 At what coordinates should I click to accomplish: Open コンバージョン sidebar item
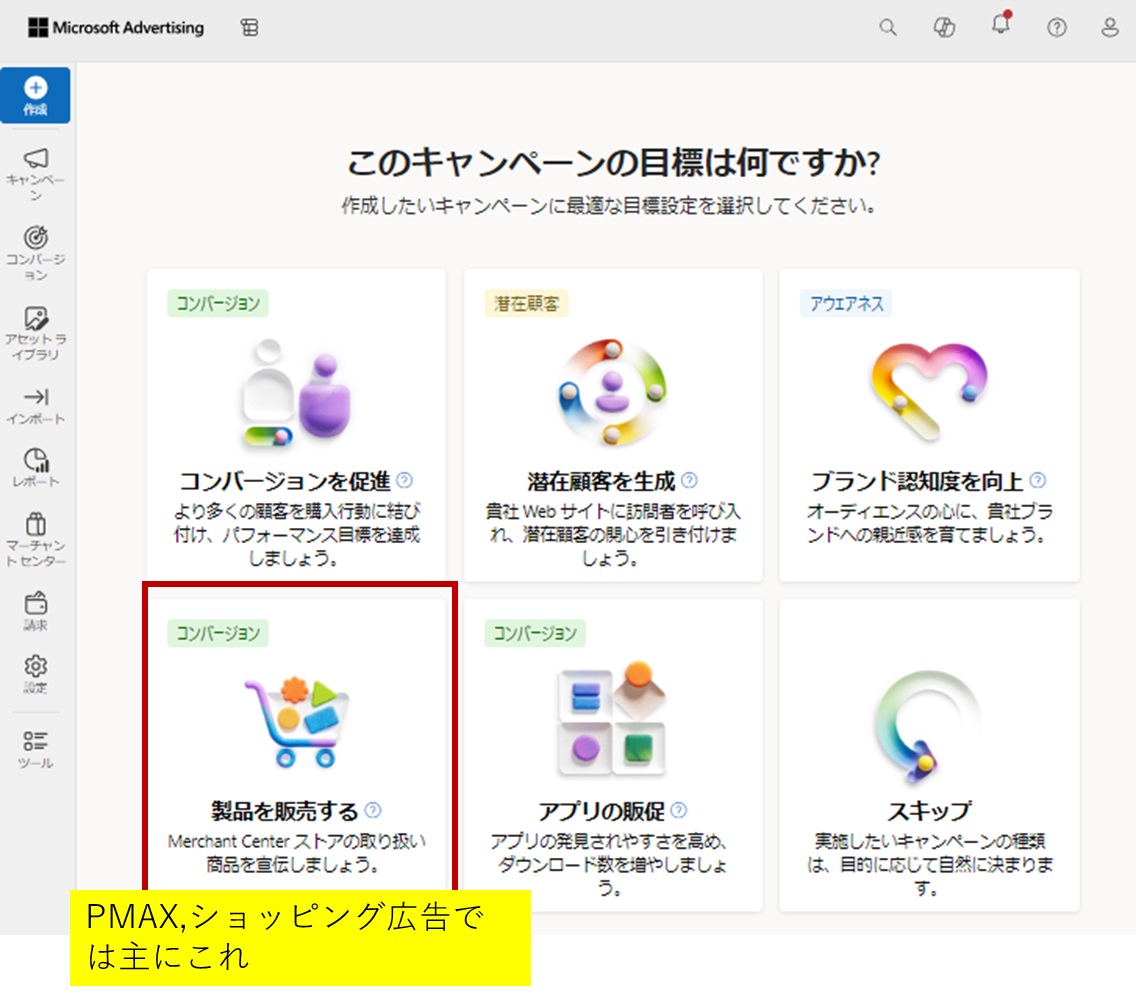pyautogui.click(x=36, y=252)
